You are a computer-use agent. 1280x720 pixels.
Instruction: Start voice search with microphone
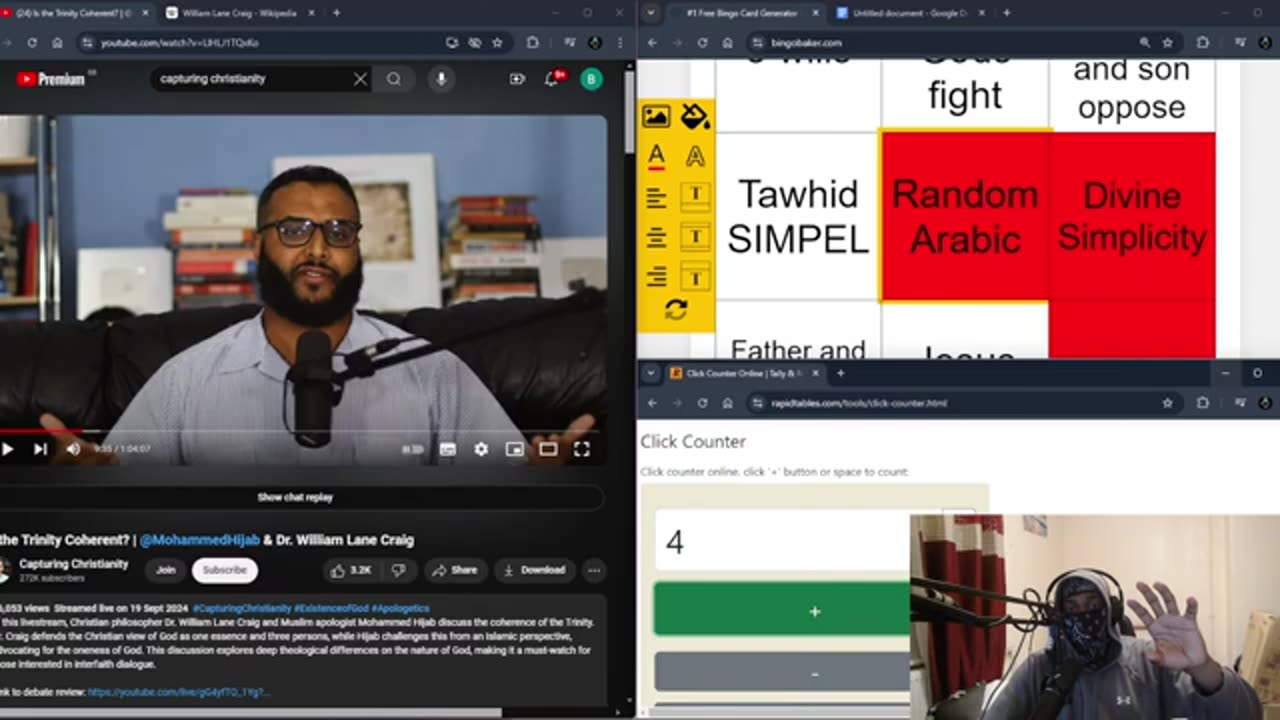tap(441, 79)
